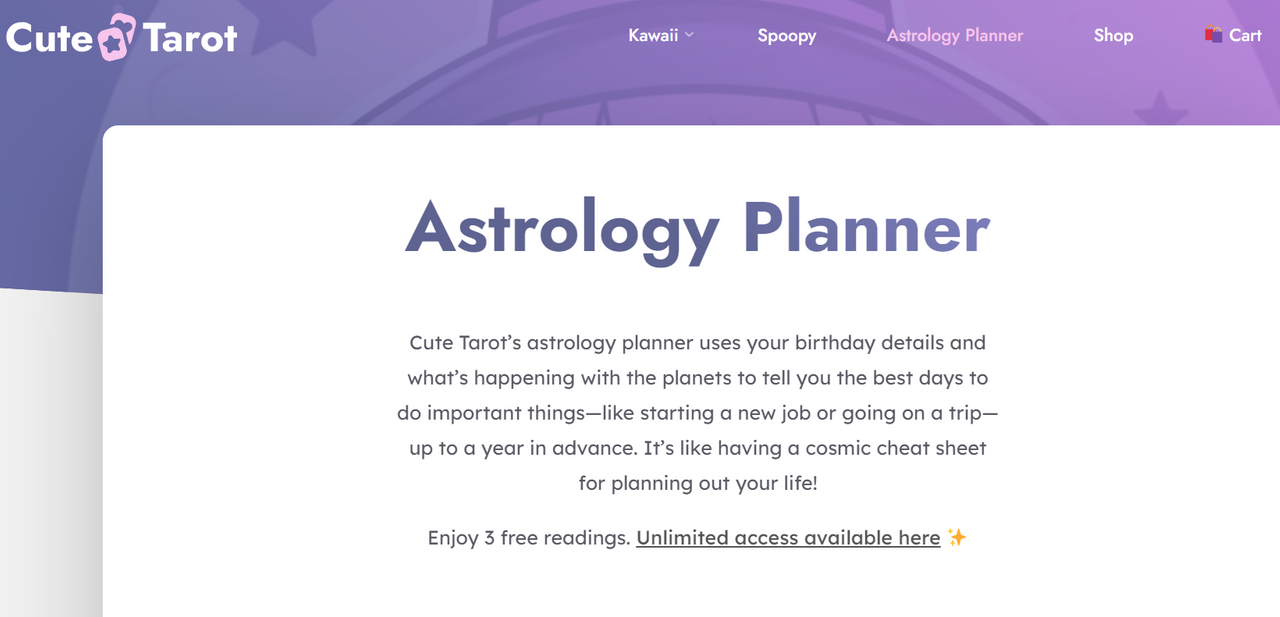The height and width of the screenshot is (617, 1280).
Task: Click the sparkles emoji after the link
Action: (x=957, y=538)
